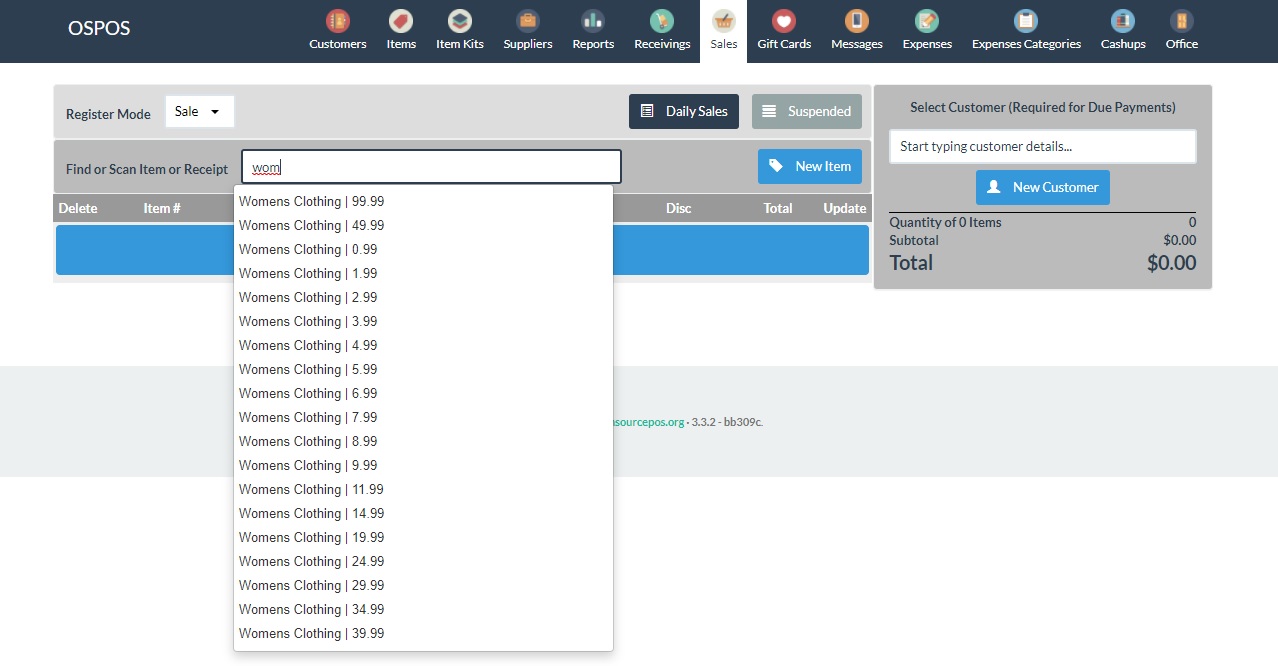Select 'Womens Clothing | 99.99' from suggestions
Image resolution: width=1278 pixels, height=666 pixels.
[311, 201]
